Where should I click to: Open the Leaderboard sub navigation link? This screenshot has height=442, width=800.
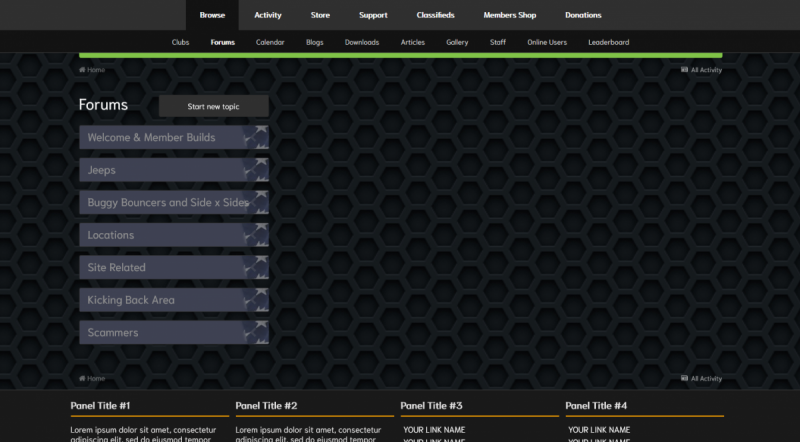tap(608, 42)
